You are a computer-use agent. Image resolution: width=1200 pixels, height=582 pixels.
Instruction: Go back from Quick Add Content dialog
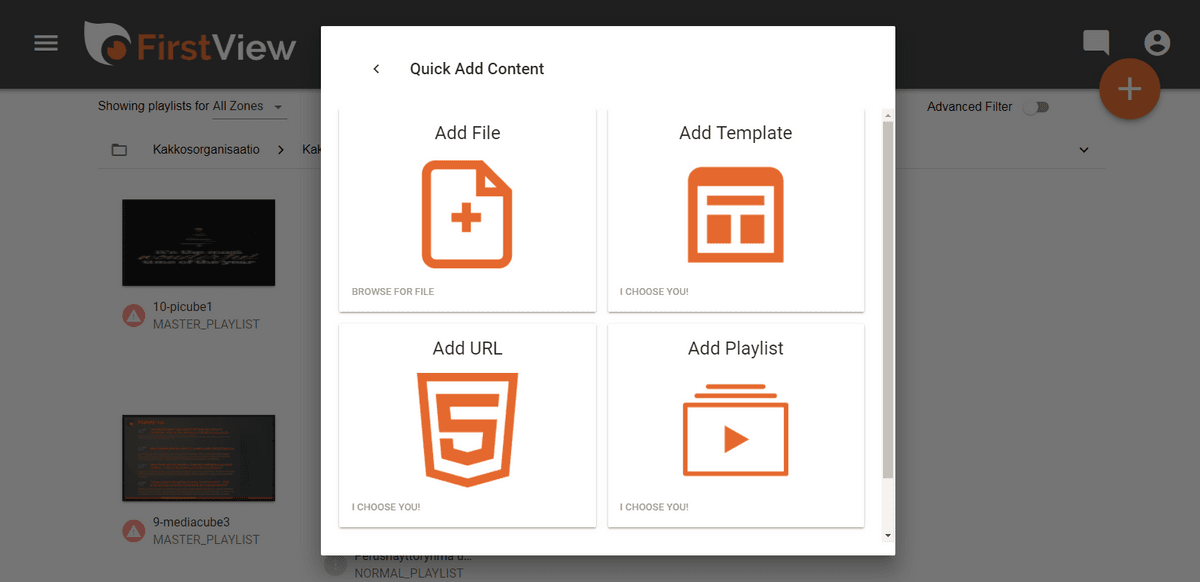[x=376, y=69]
